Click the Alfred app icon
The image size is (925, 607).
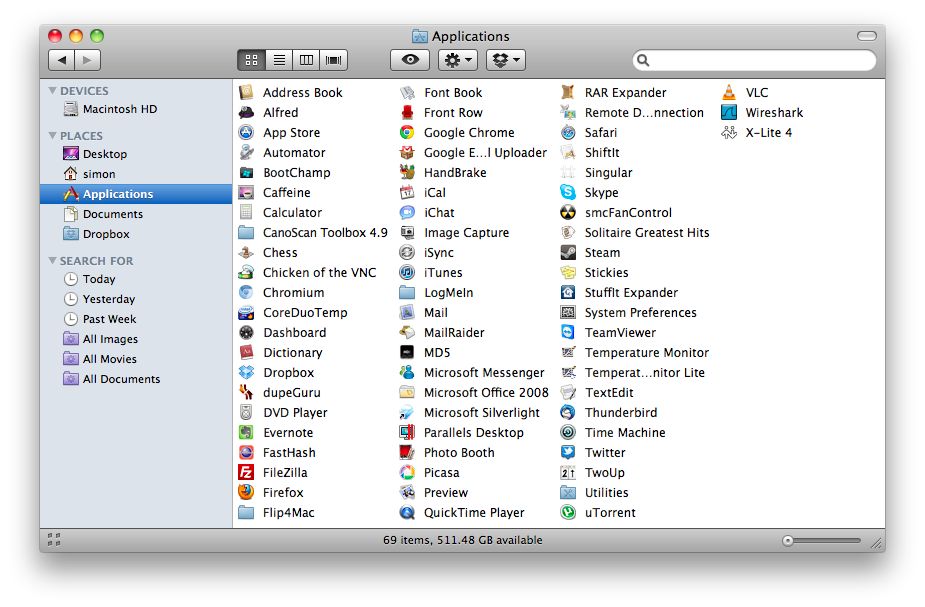[x=246, y=113]
